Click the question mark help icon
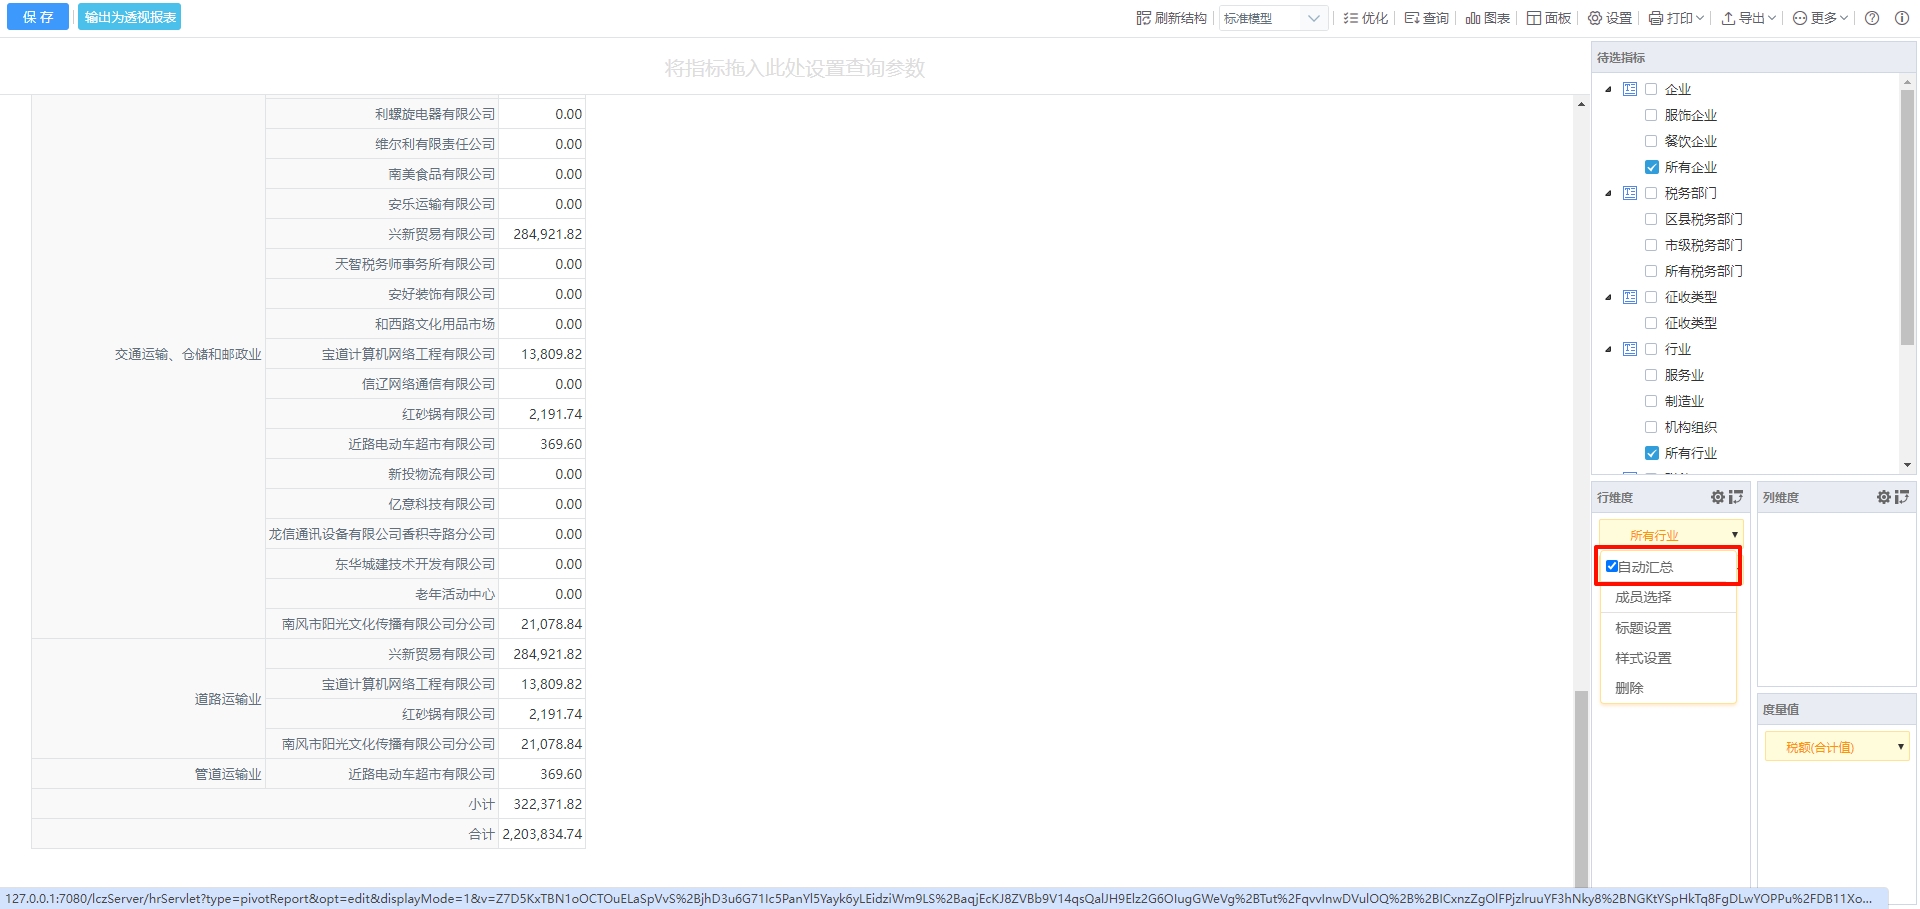The width and height of the screenshot is (1920, 909). click(1872, 18)
